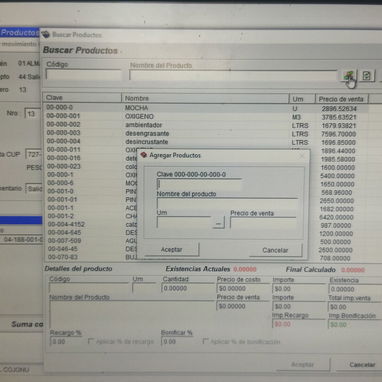The height and width of the screenshot is (382, 382).
Task: Click the Existencias Actuales value 0.00000
Action: pyautogui.click(x=245, y=269)
